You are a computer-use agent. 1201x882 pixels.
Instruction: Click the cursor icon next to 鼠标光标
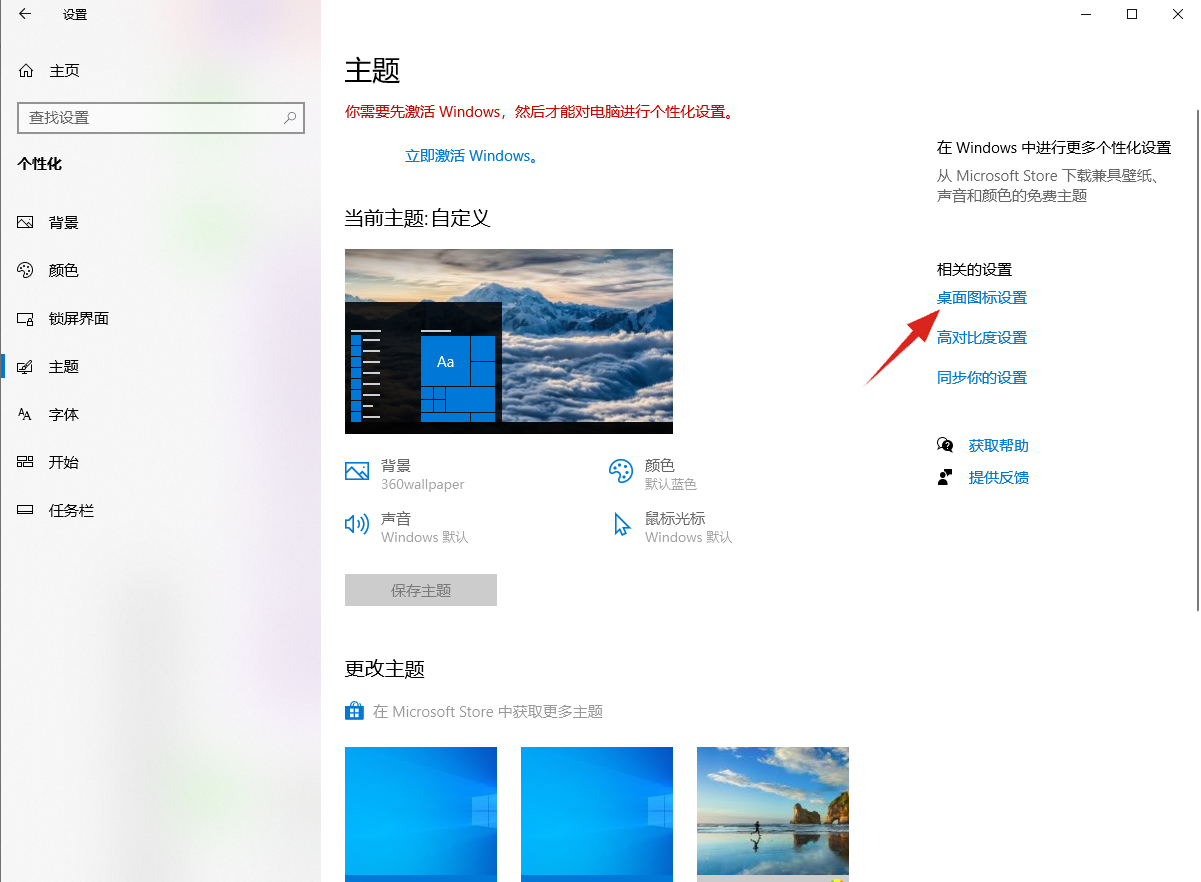[x=622, y=525]
